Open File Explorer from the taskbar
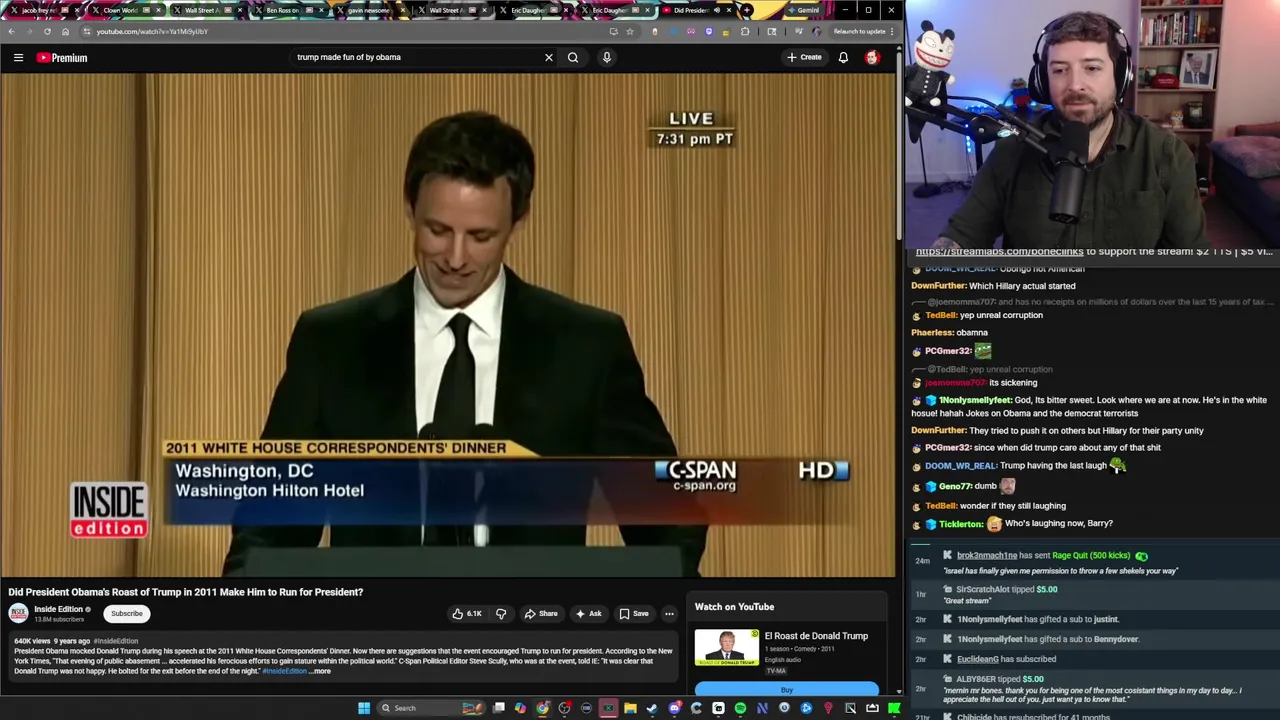Screen dimensions: 1280x720 (x=630, y=708)
